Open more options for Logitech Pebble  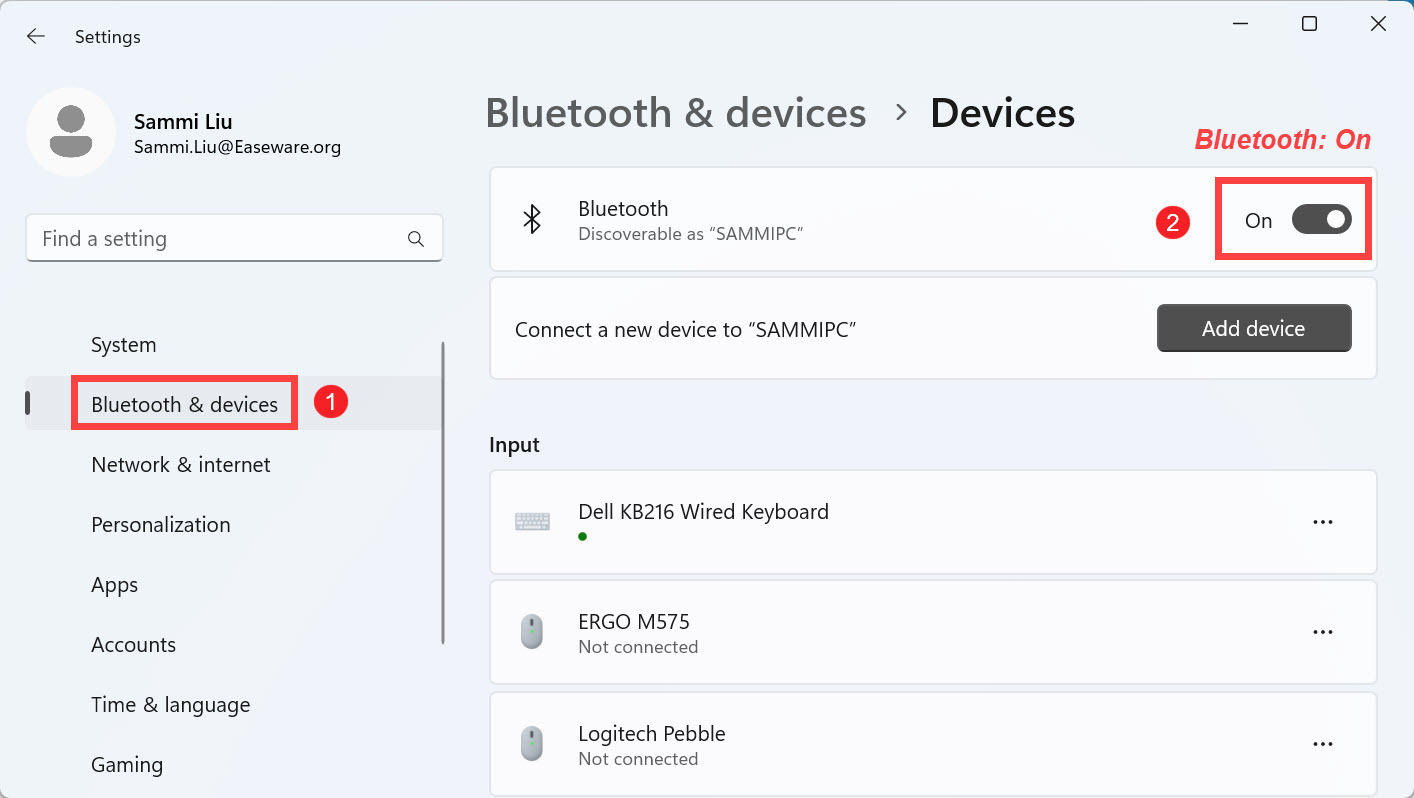1323,743
